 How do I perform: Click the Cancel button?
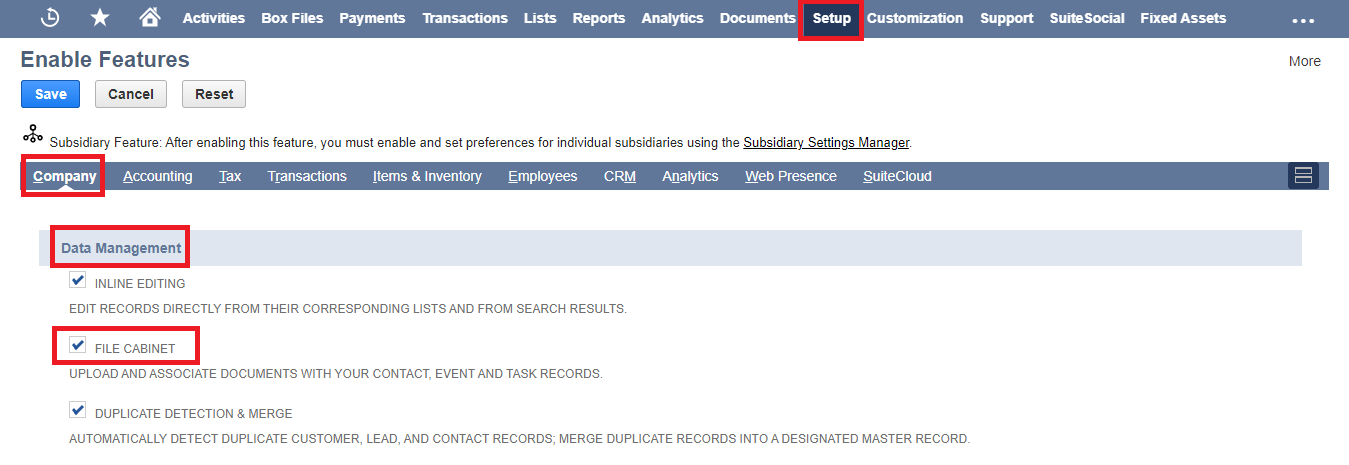pyautogui.click(x=131, y=94)
